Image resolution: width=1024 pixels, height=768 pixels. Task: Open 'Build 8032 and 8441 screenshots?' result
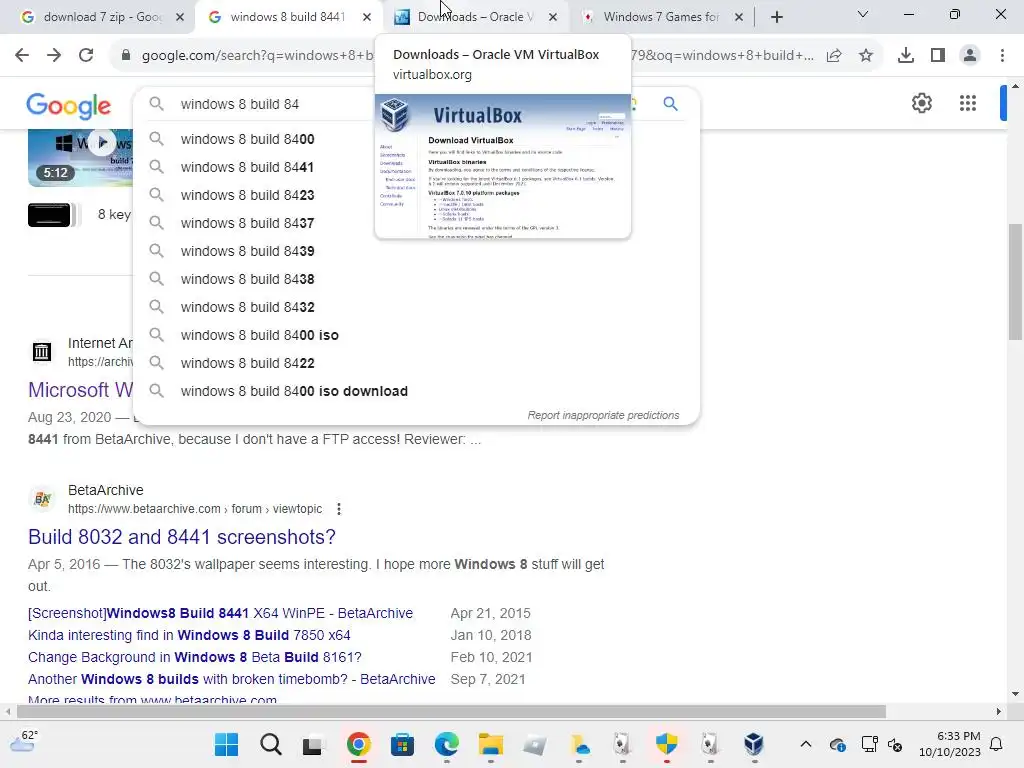click(x=182, y=537)
